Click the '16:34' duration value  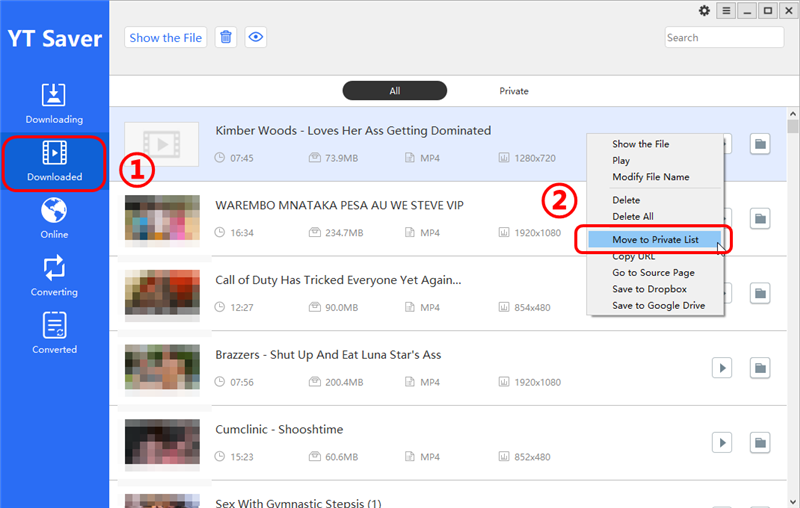(242, 233)
